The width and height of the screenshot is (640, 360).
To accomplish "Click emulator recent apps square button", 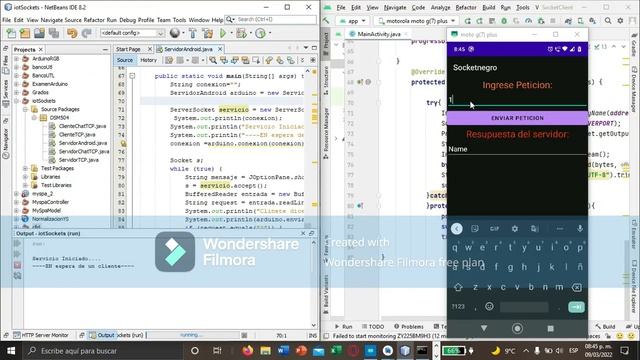I will (550, 328).
